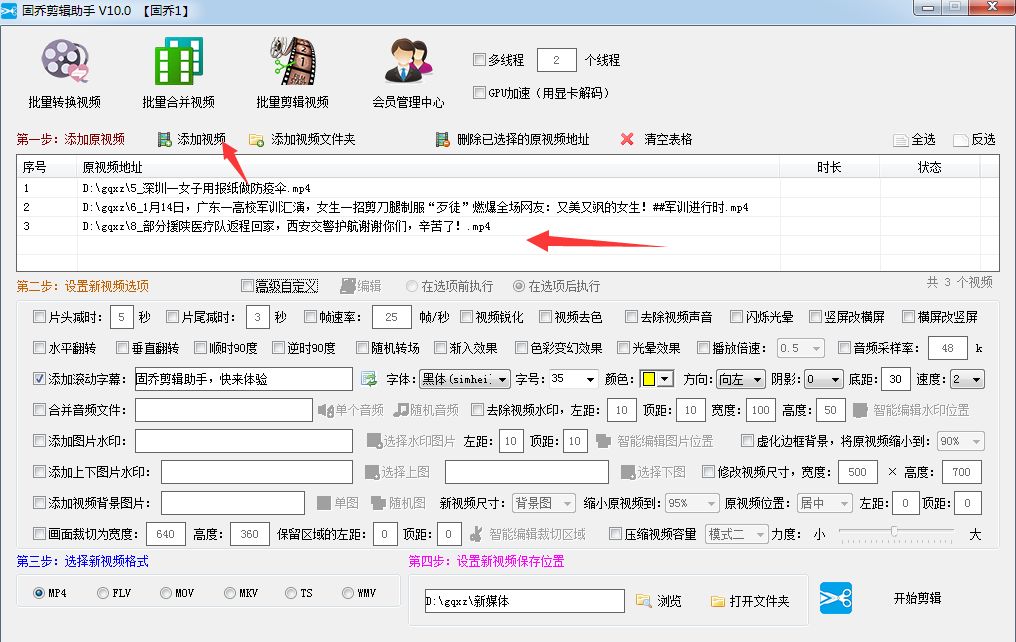Open the 速度 dropdown

click(967, 379)
